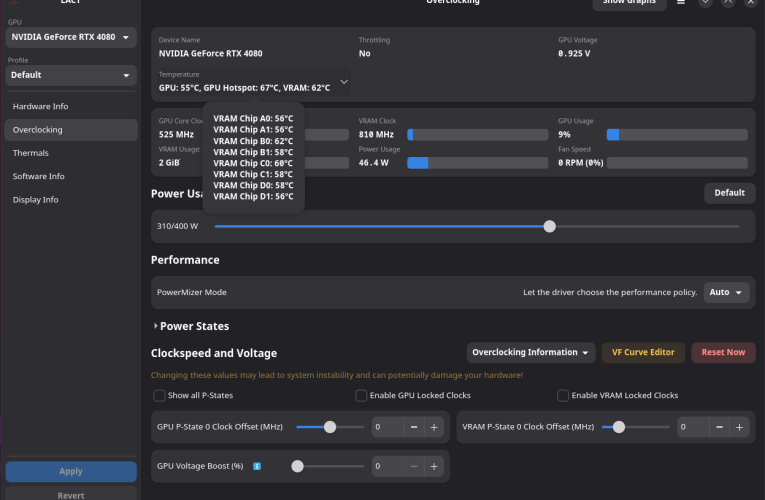Screen dimensions: 765x500
Task: Click the Reset Now button
Action: point(723,352)
